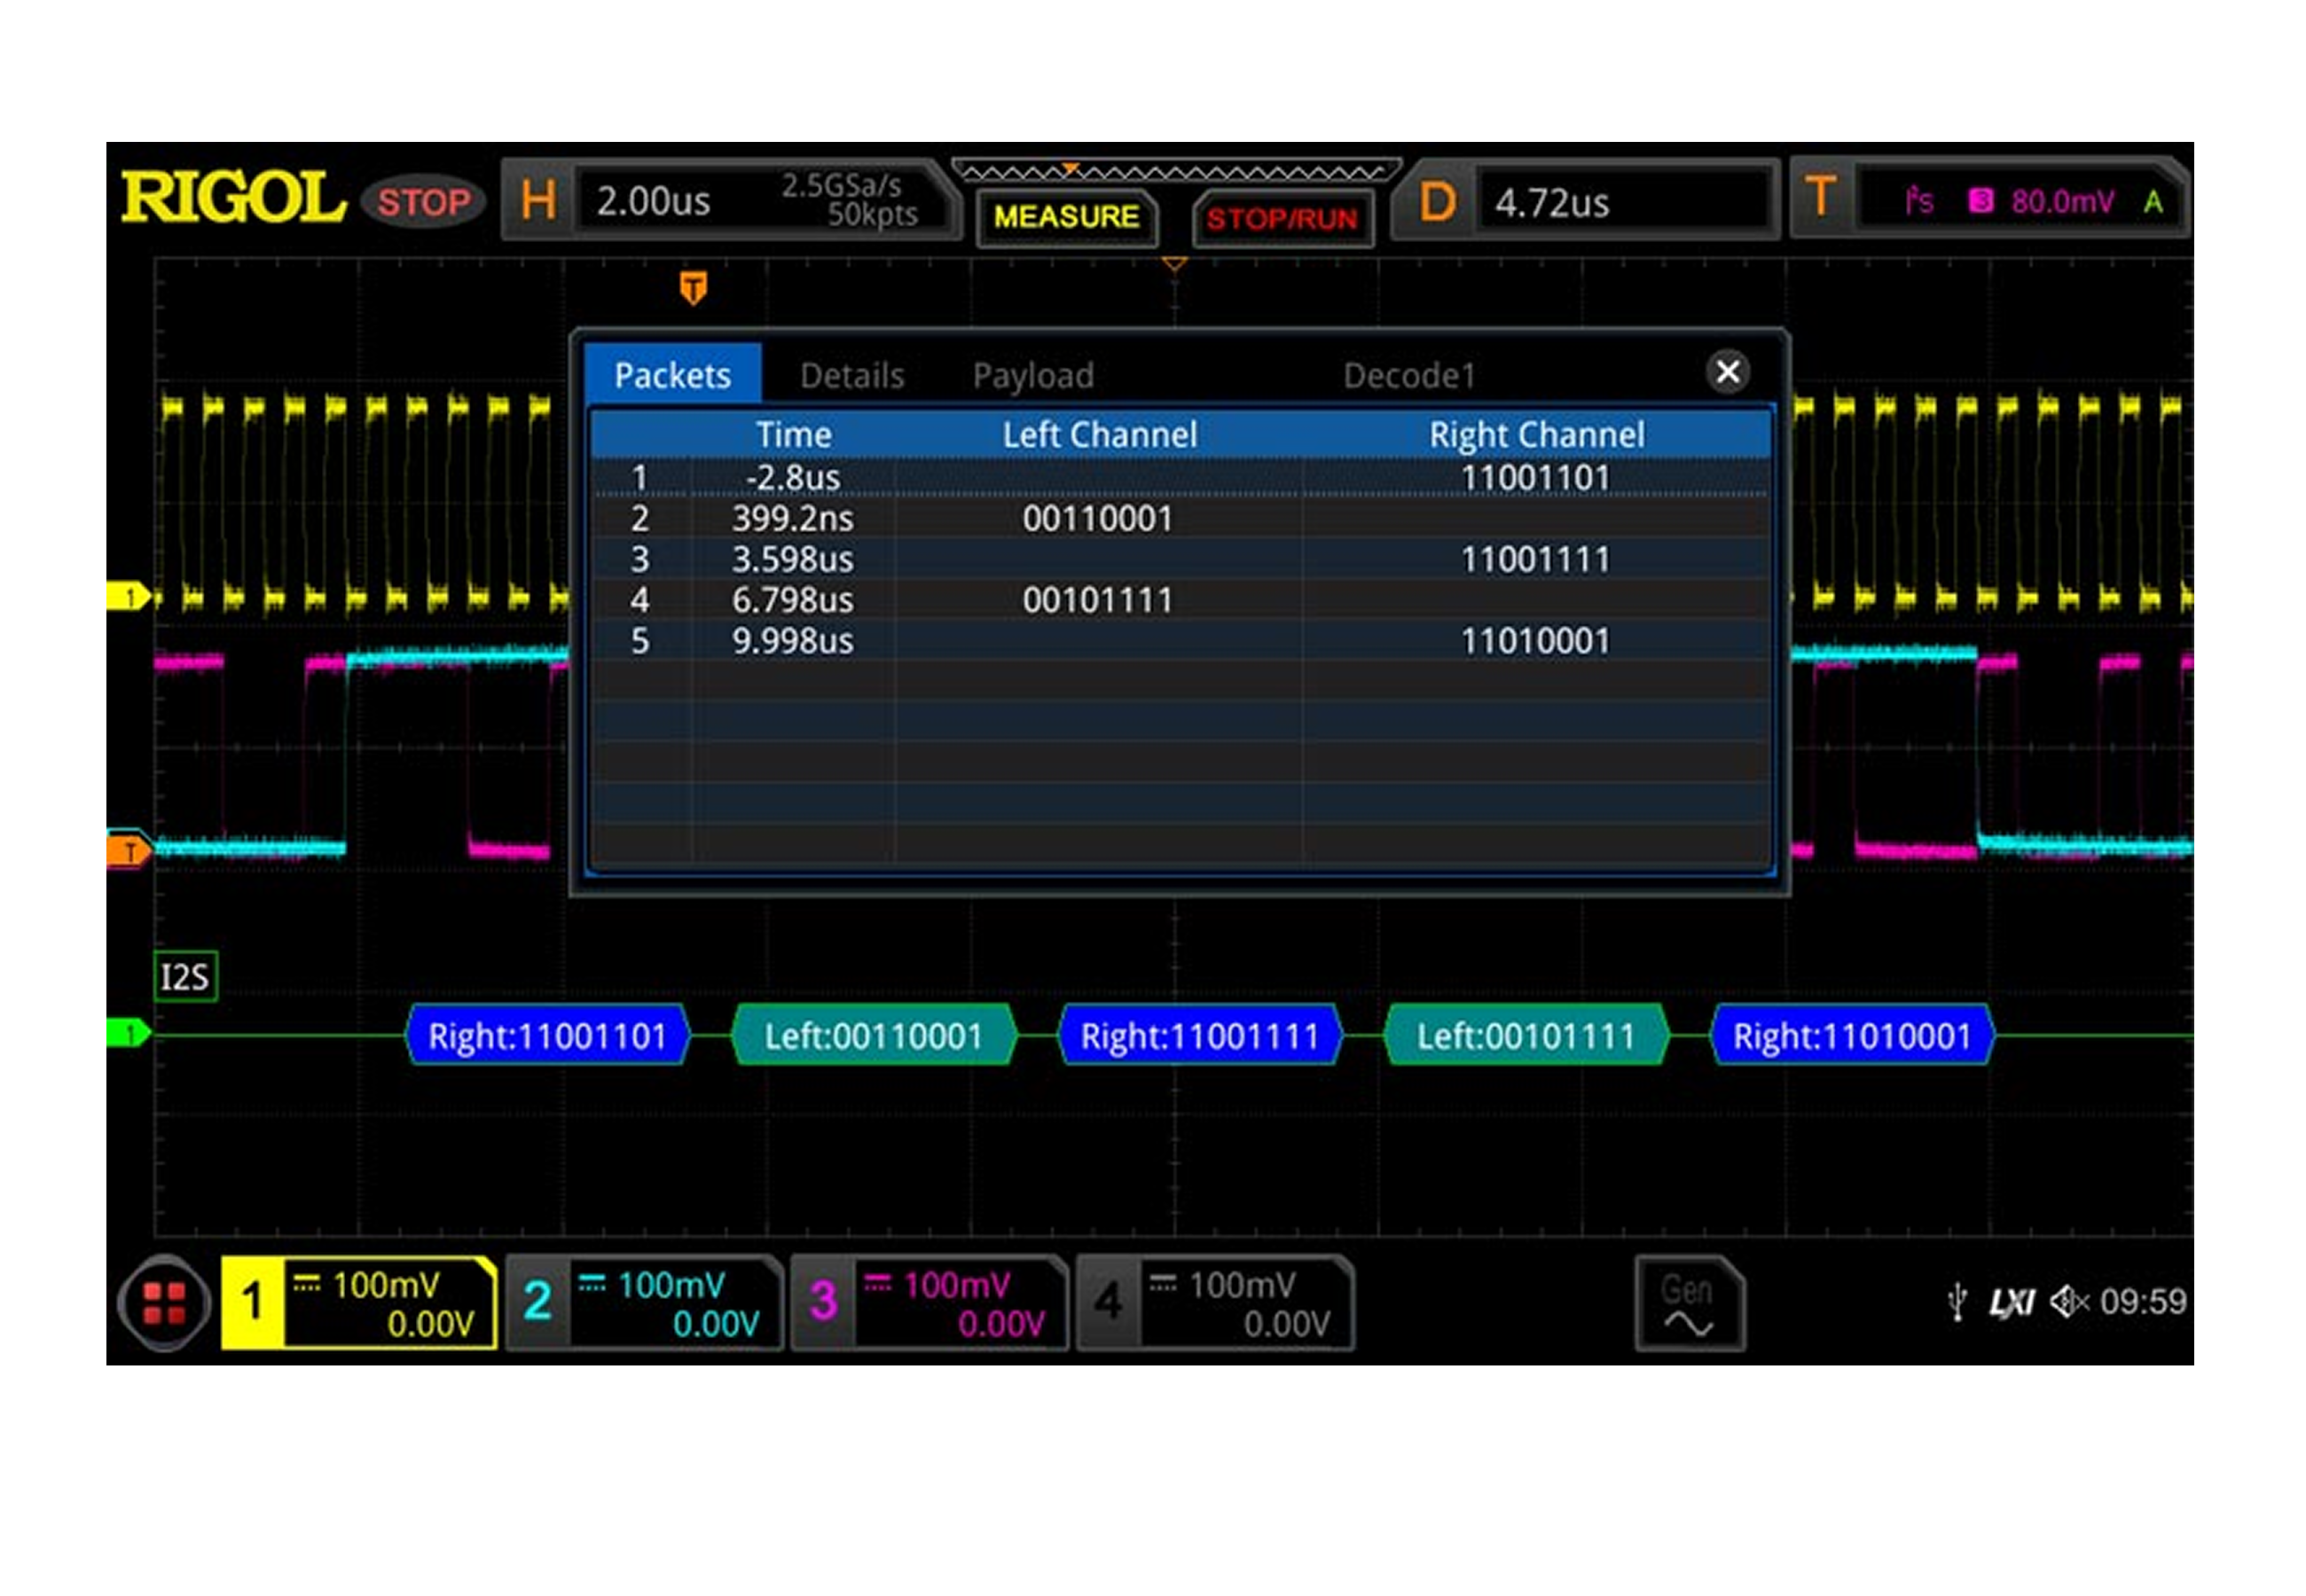Screen dimensions: 2306x1596
Task: Select the green I2S decode label
Action: coord(186,976)
